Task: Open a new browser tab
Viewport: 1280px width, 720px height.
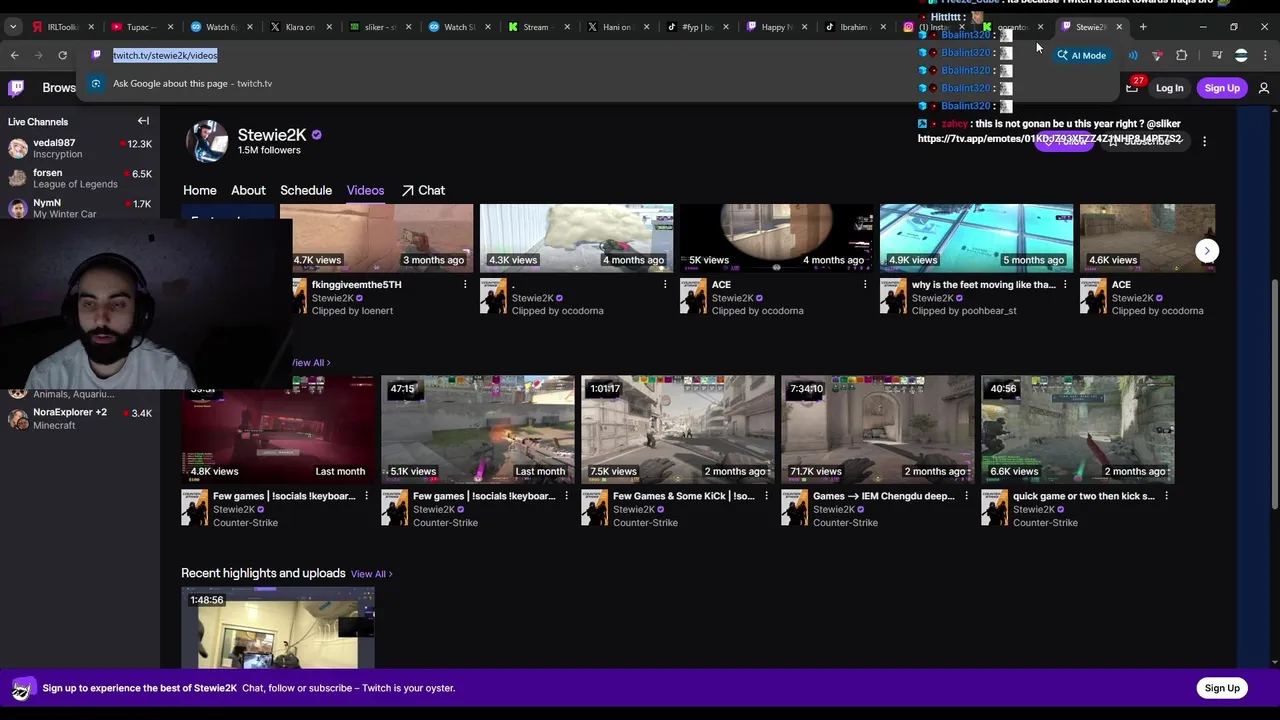Action: tap(1143, 27)
